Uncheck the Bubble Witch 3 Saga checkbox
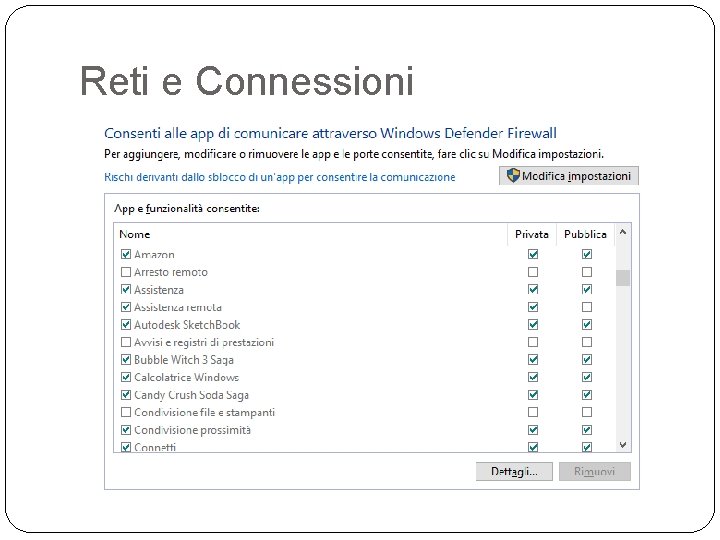 tap(126, 360)
